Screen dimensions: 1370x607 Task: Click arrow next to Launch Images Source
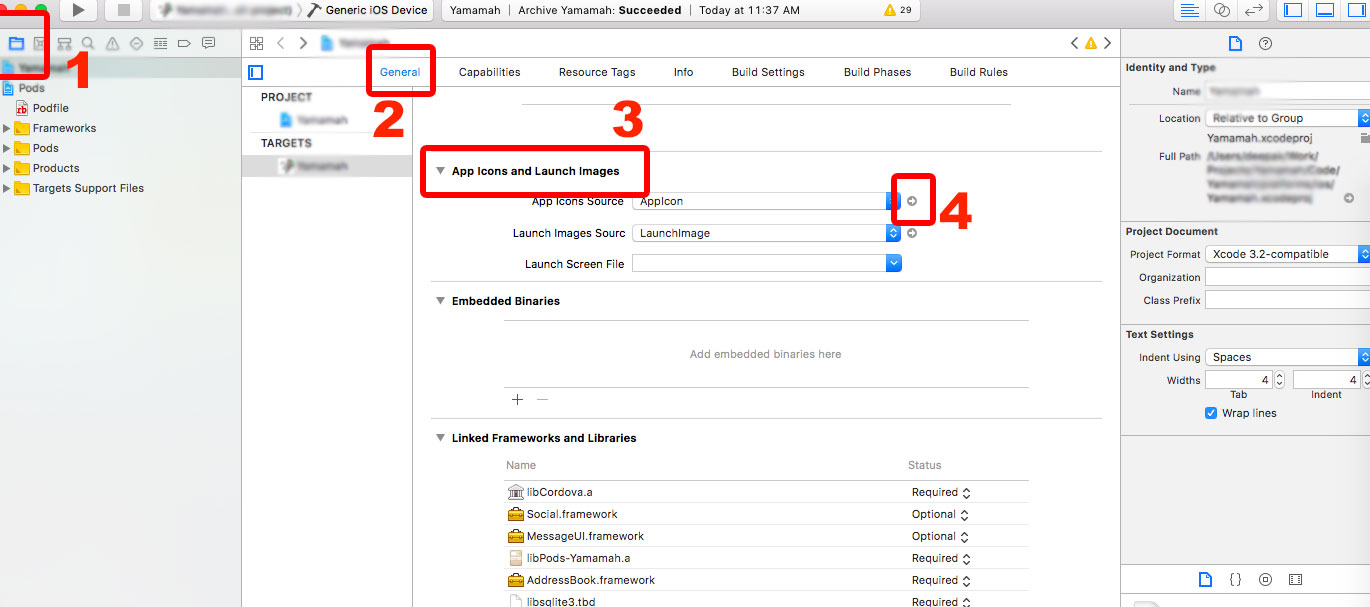click(911, 233)
